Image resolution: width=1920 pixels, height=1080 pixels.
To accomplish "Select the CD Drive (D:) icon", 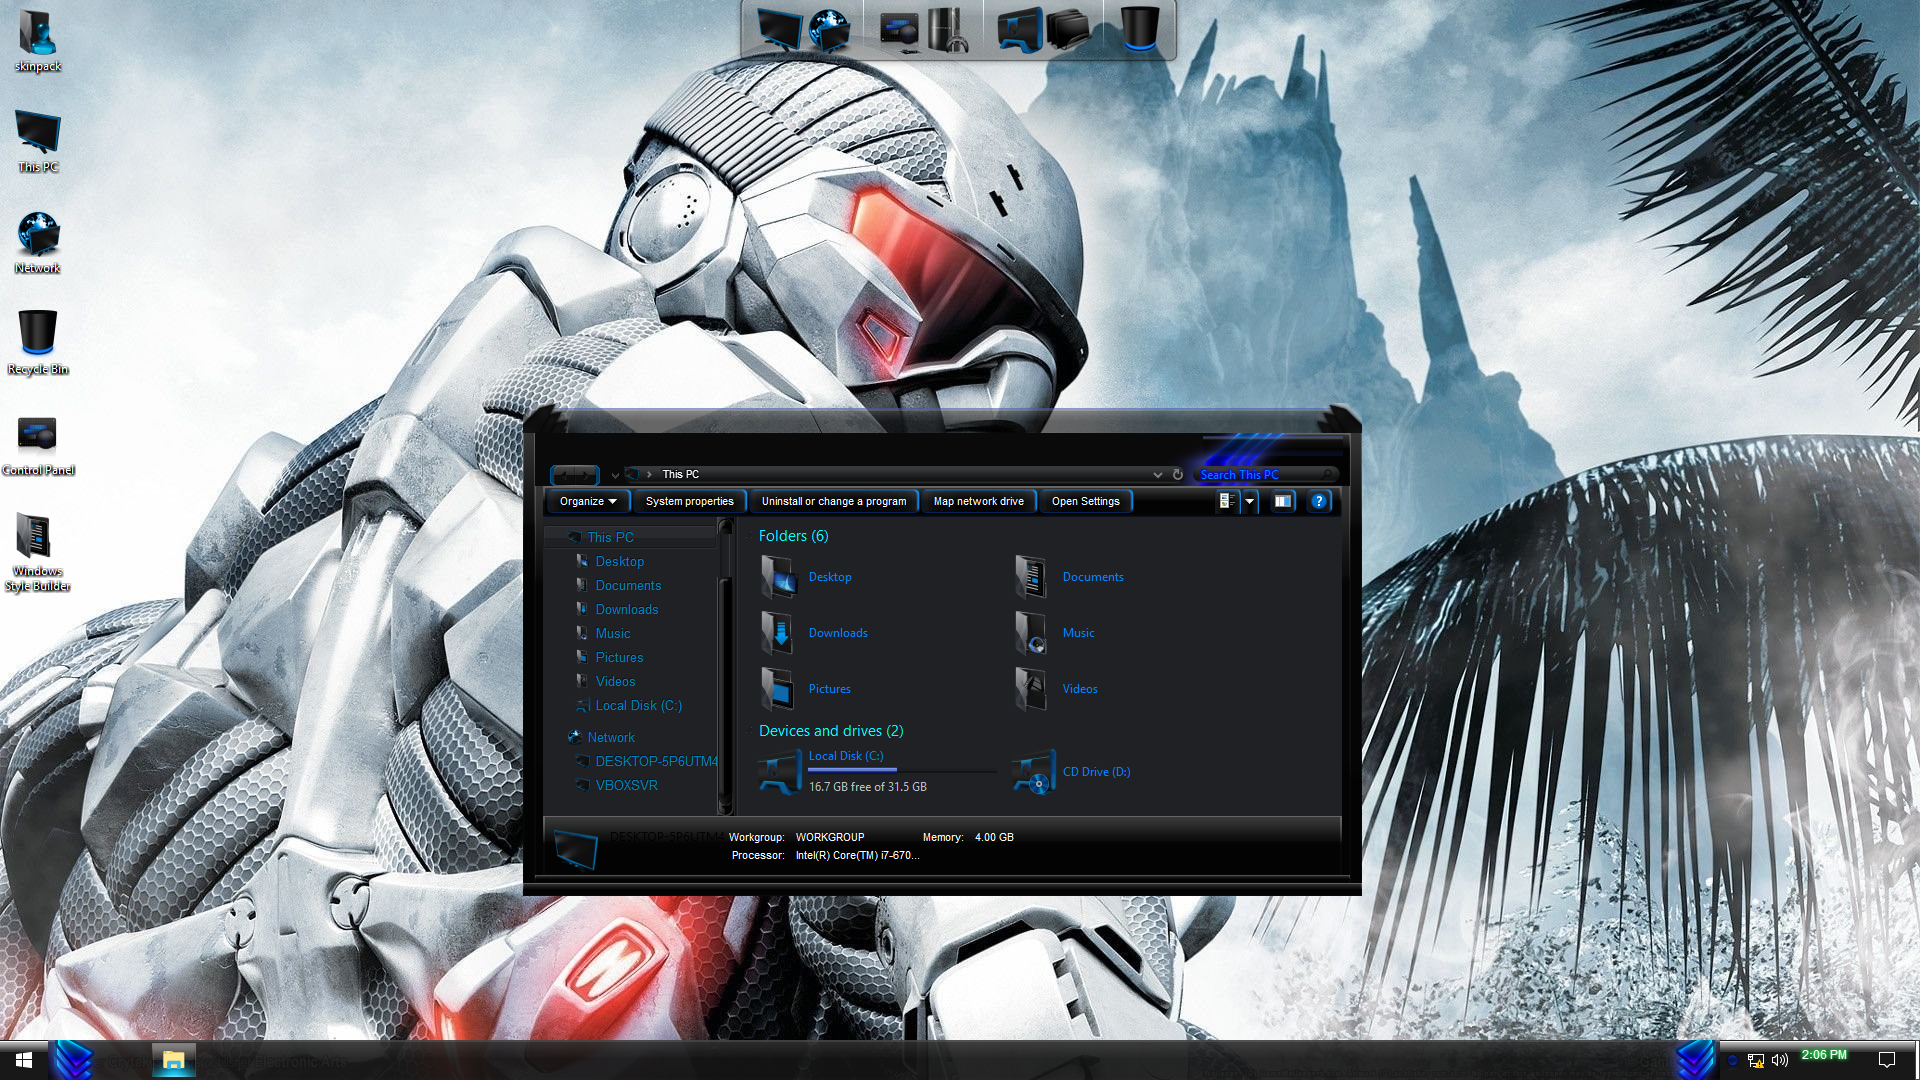I will 1034,772.
